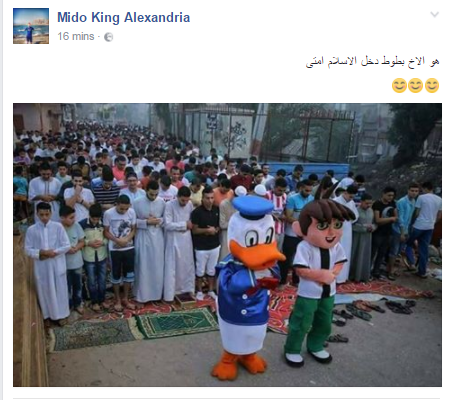
Task: Click the green prayer rug in the photo
Action: (x=177, y=323)
